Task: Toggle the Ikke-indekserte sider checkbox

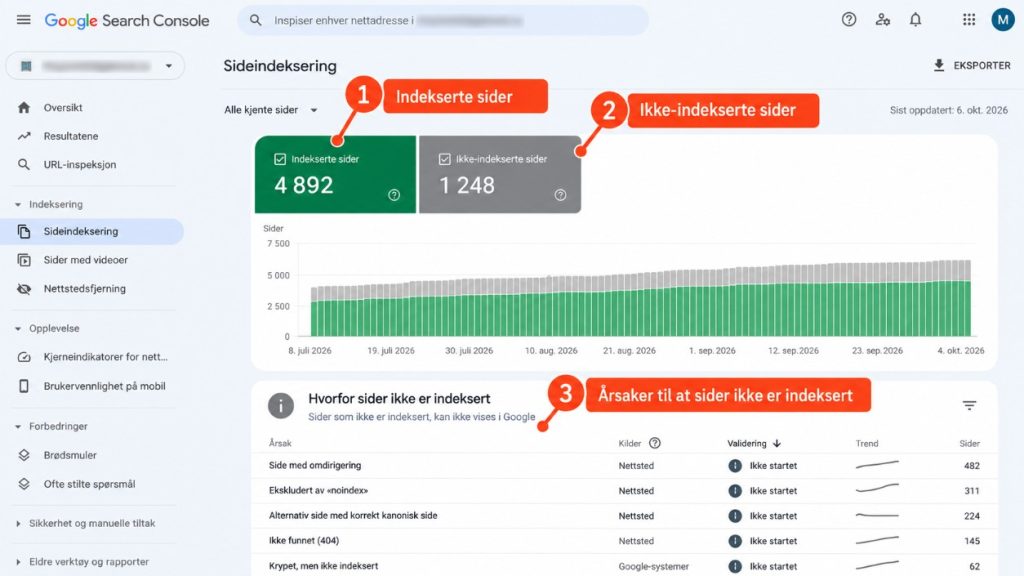Action: 445,159
